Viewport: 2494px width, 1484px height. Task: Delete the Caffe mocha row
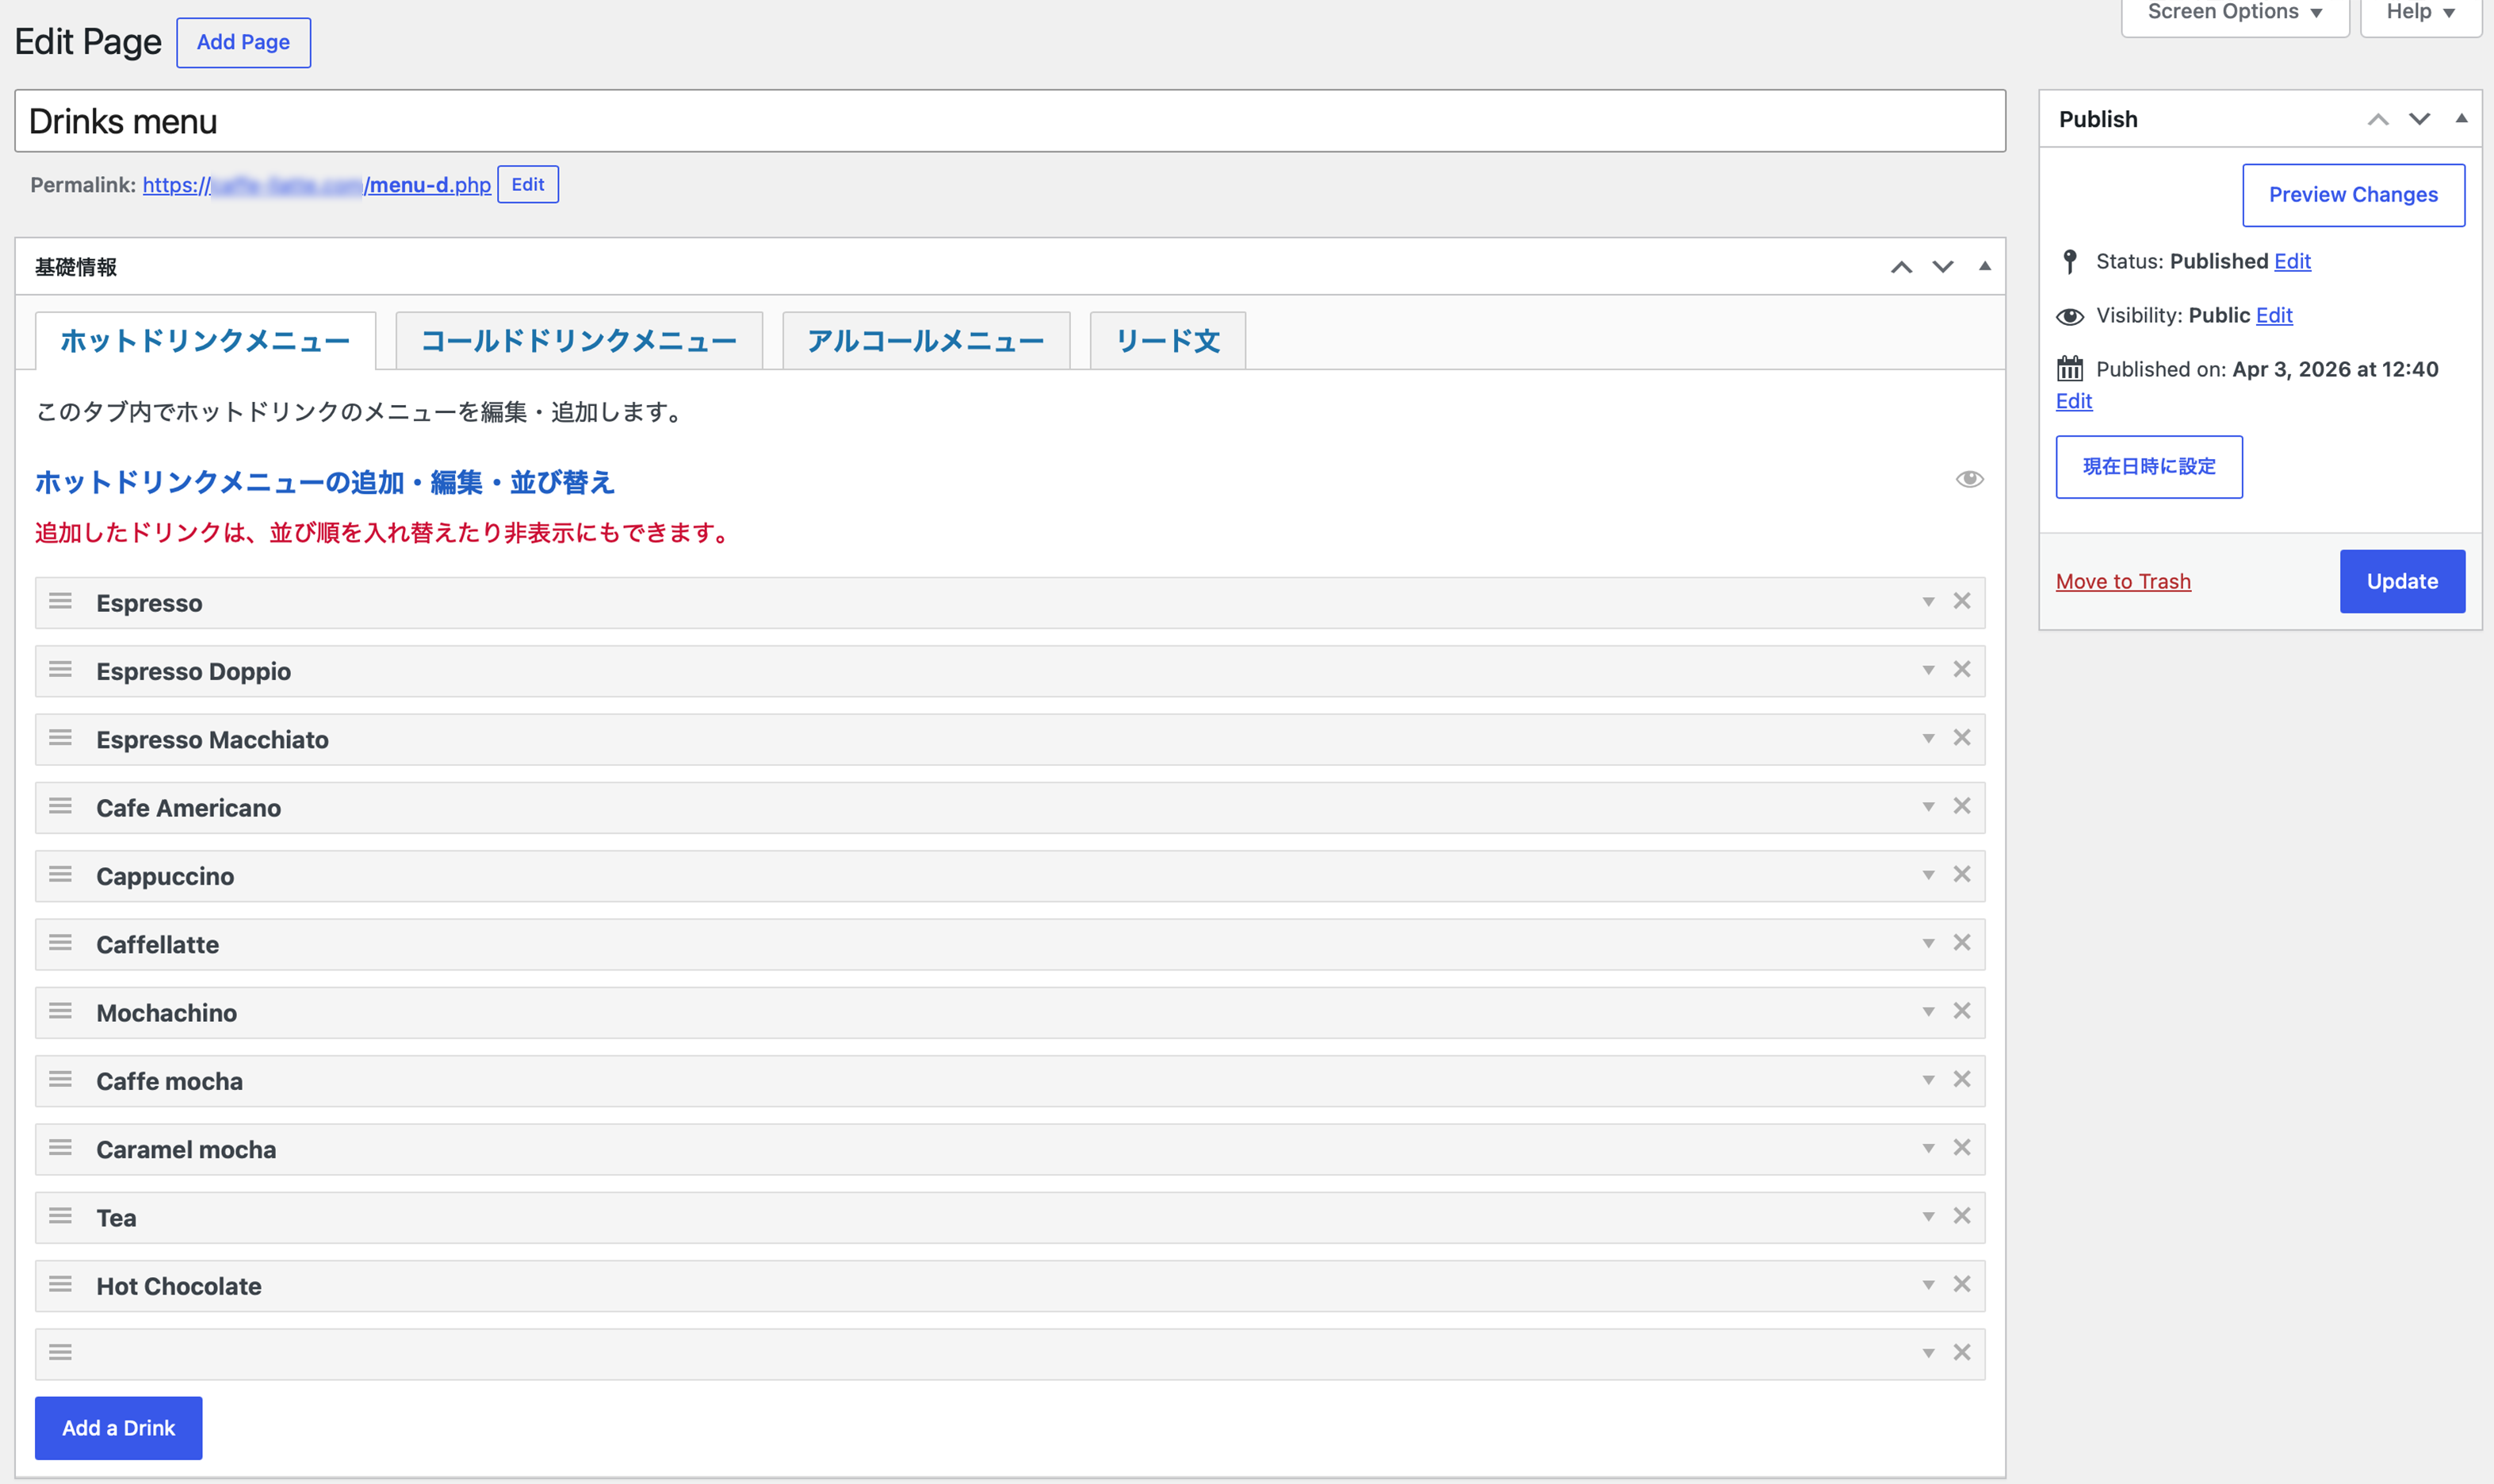click(1962, 1079)
